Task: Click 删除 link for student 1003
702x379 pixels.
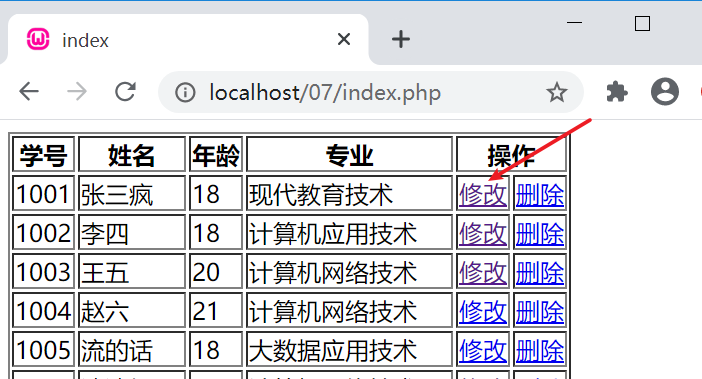Action: [539, 273]
